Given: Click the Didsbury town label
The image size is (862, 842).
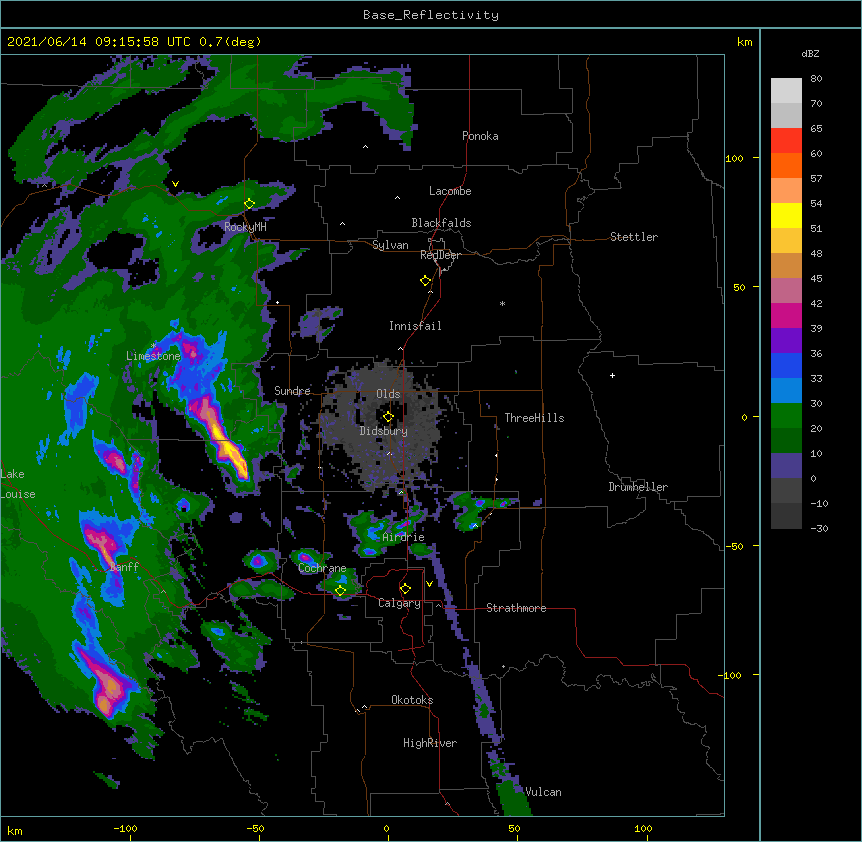Looking at the screenshot, I should (384, 431).
